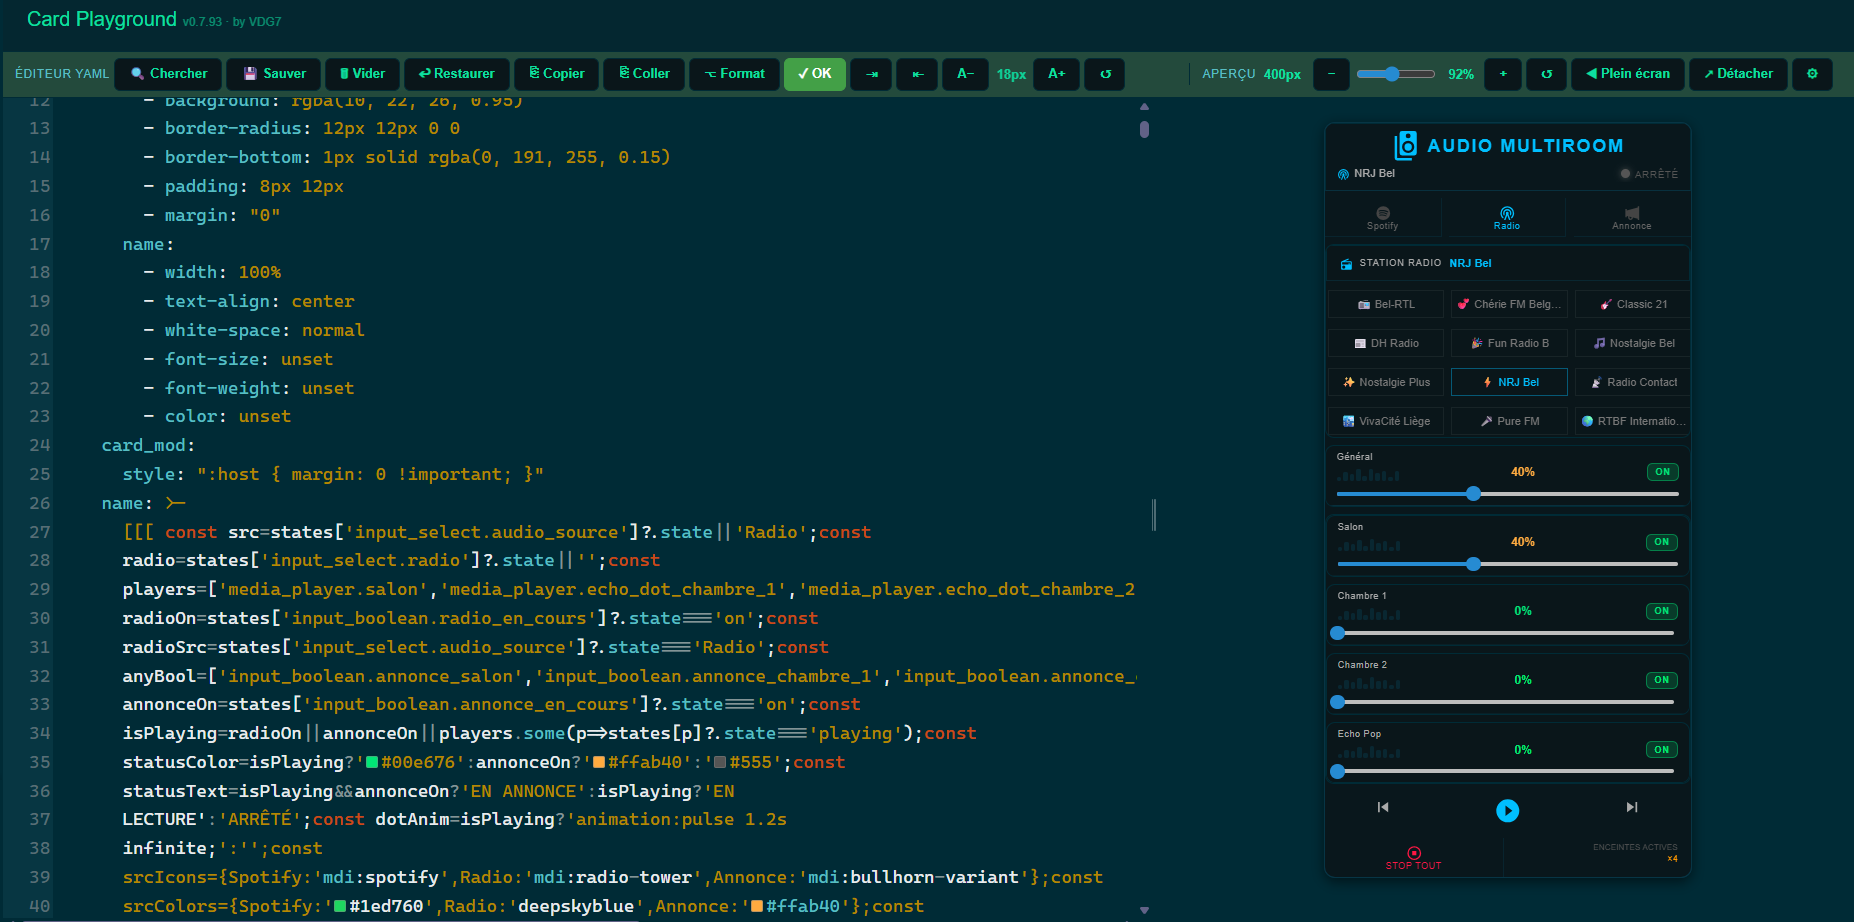Viewport: 1854px width, 922px height.
Task: Toggle the Général ON switch
Action: pos(1662,472)
